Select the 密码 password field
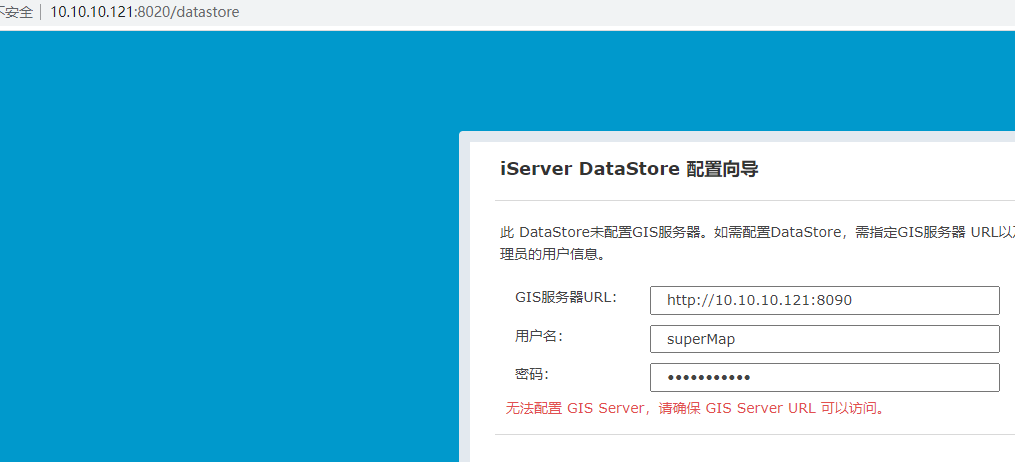Screen dimensions: 1015x462 coord(825,377)
